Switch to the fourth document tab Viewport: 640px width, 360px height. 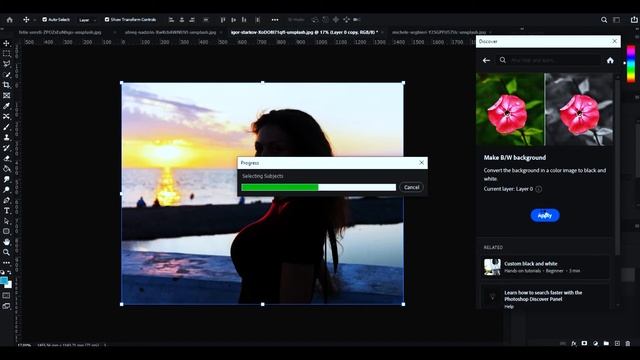tap(439, 32)
